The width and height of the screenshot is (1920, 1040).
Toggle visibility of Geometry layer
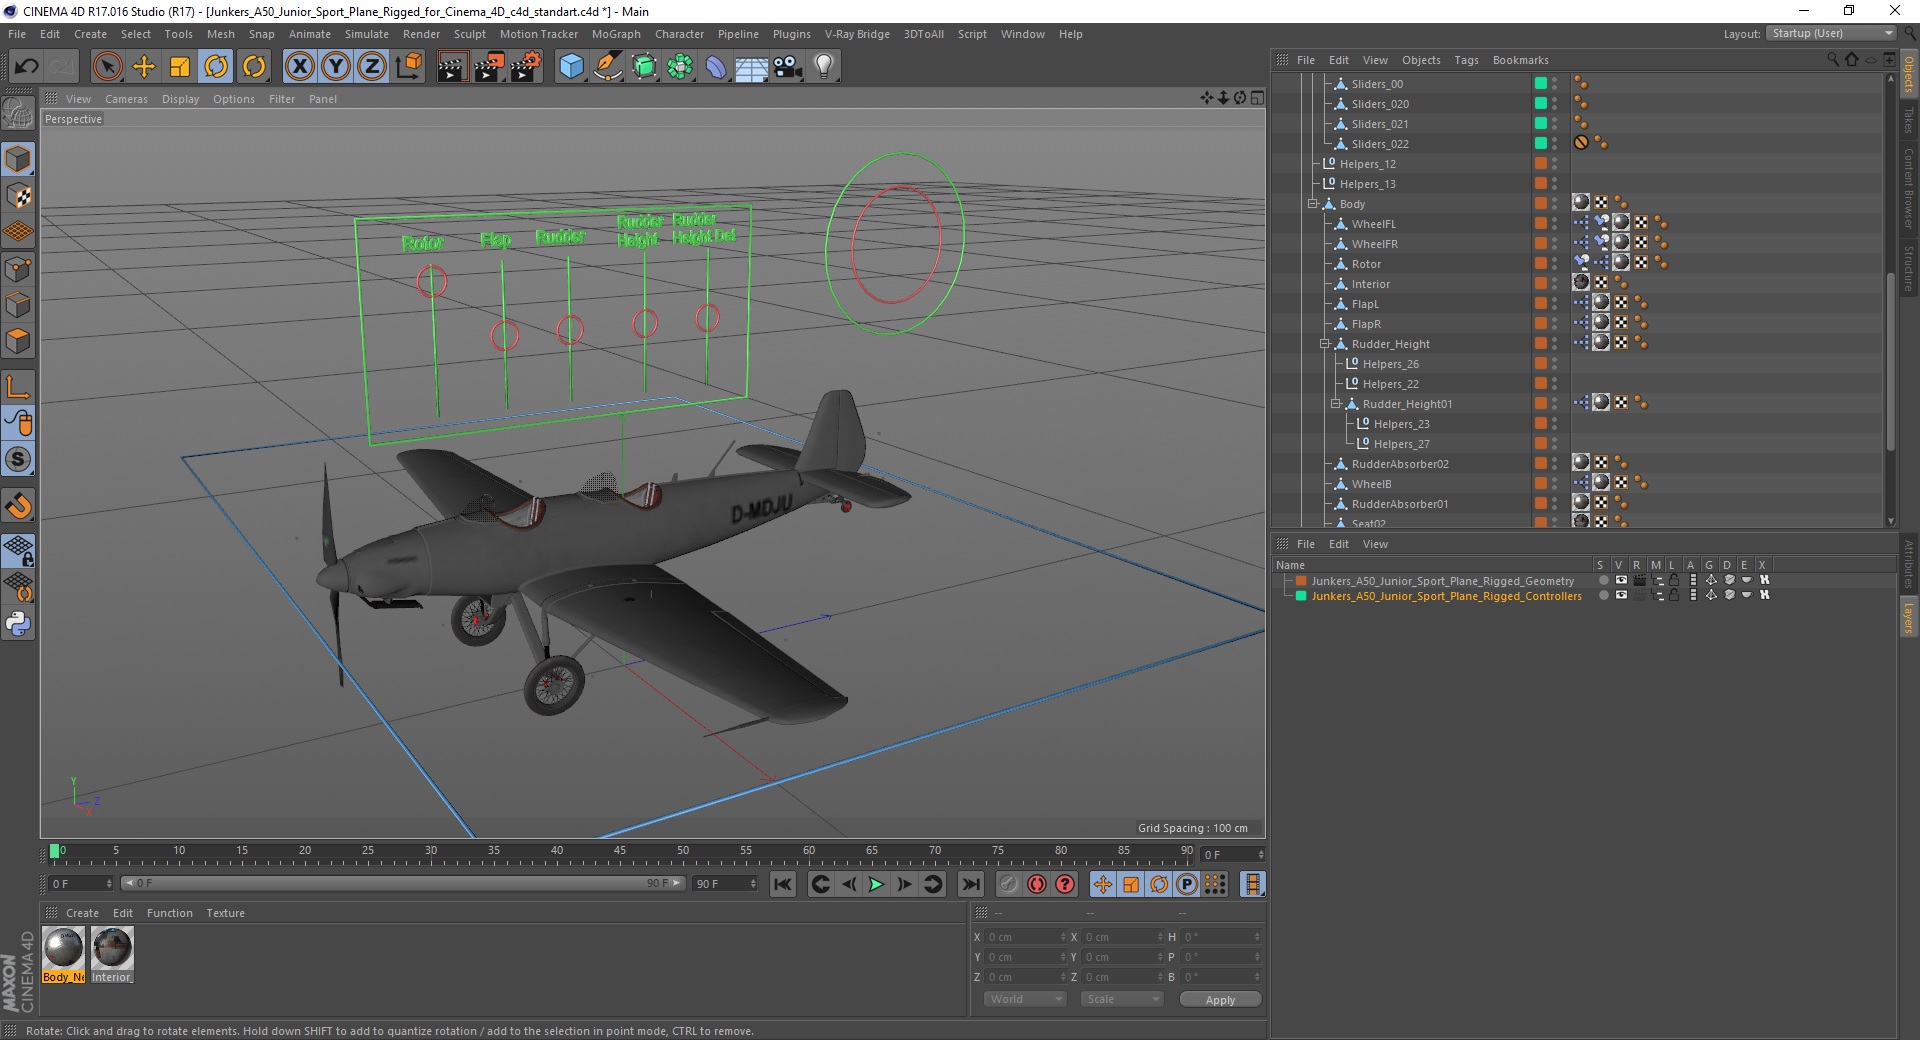(1621, 581)
